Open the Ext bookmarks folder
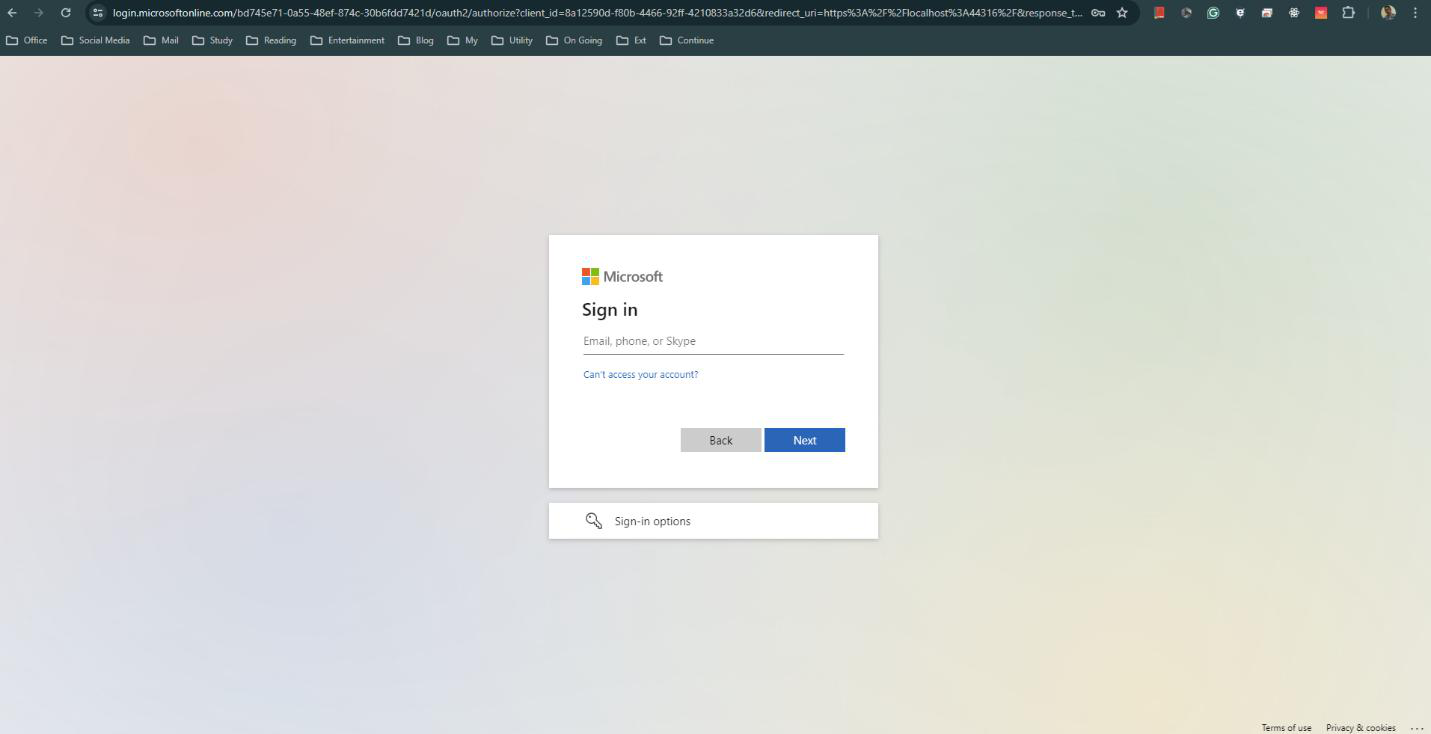The image size is (1431, 734). (631, 41)
